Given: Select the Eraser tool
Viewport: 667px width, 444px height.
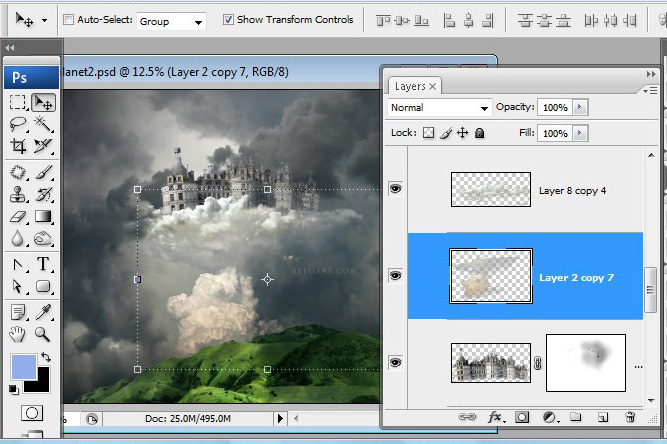Looking at the screenshot, I should 17,216.
